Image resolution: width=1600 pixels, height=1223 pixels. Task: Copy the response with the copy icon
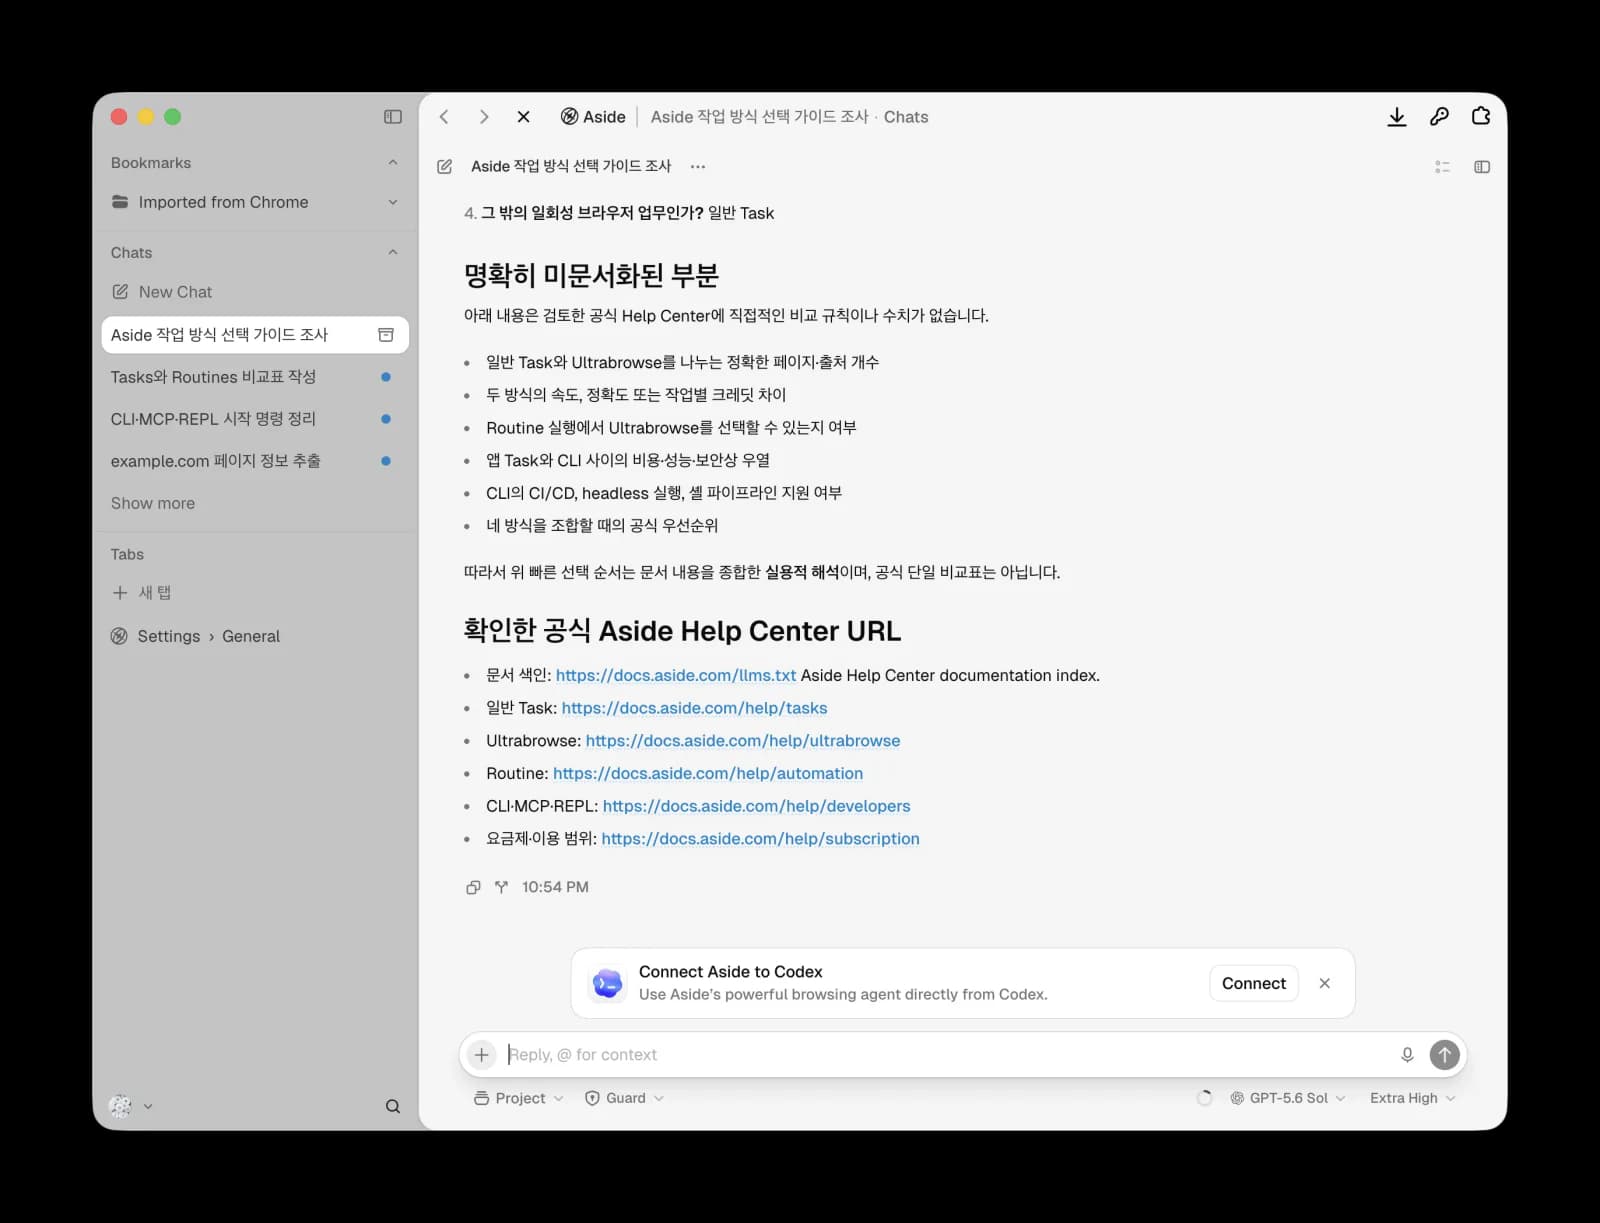[x=473, y=887]
